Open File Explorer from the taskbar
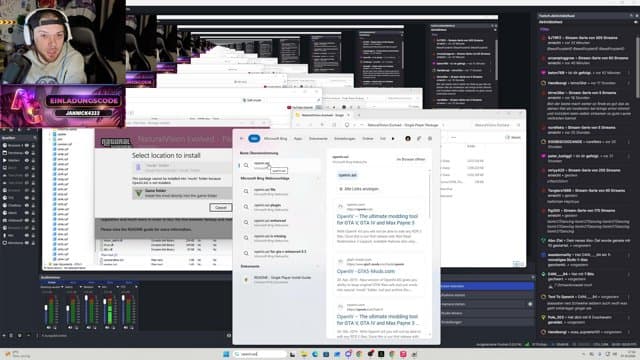Image resolution: width=640 pixels, height=360 pixels. point(304,354)
